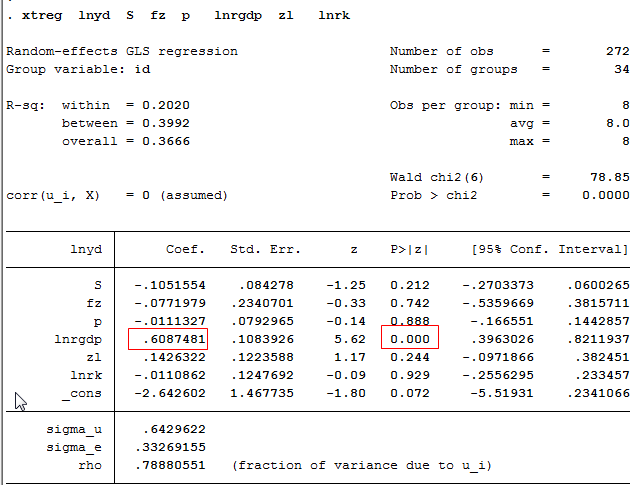
Task: Click the highlighted lnrgdp p-value 0.000
Action: 410,340
